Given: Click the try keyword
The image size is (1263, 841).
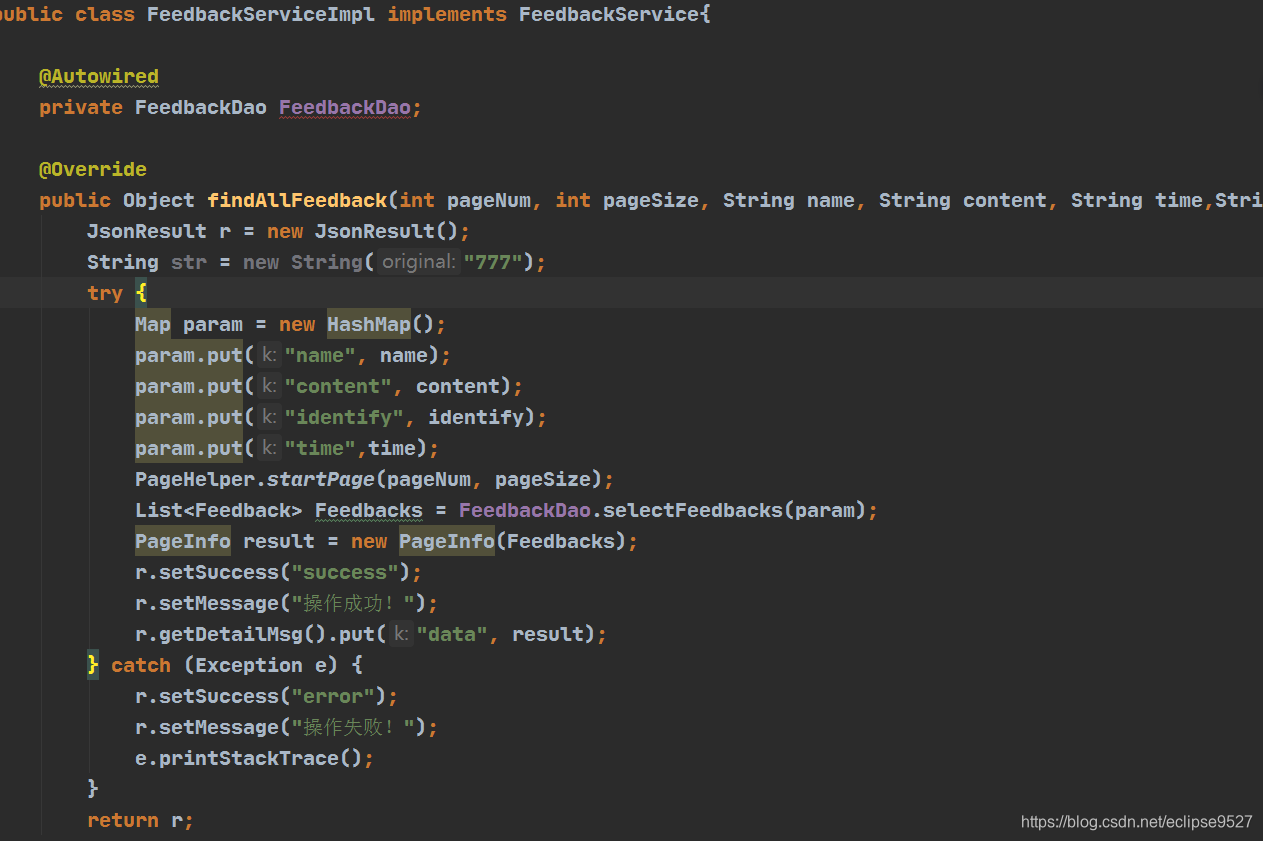Looking at the screenshot, I should 105,293.
